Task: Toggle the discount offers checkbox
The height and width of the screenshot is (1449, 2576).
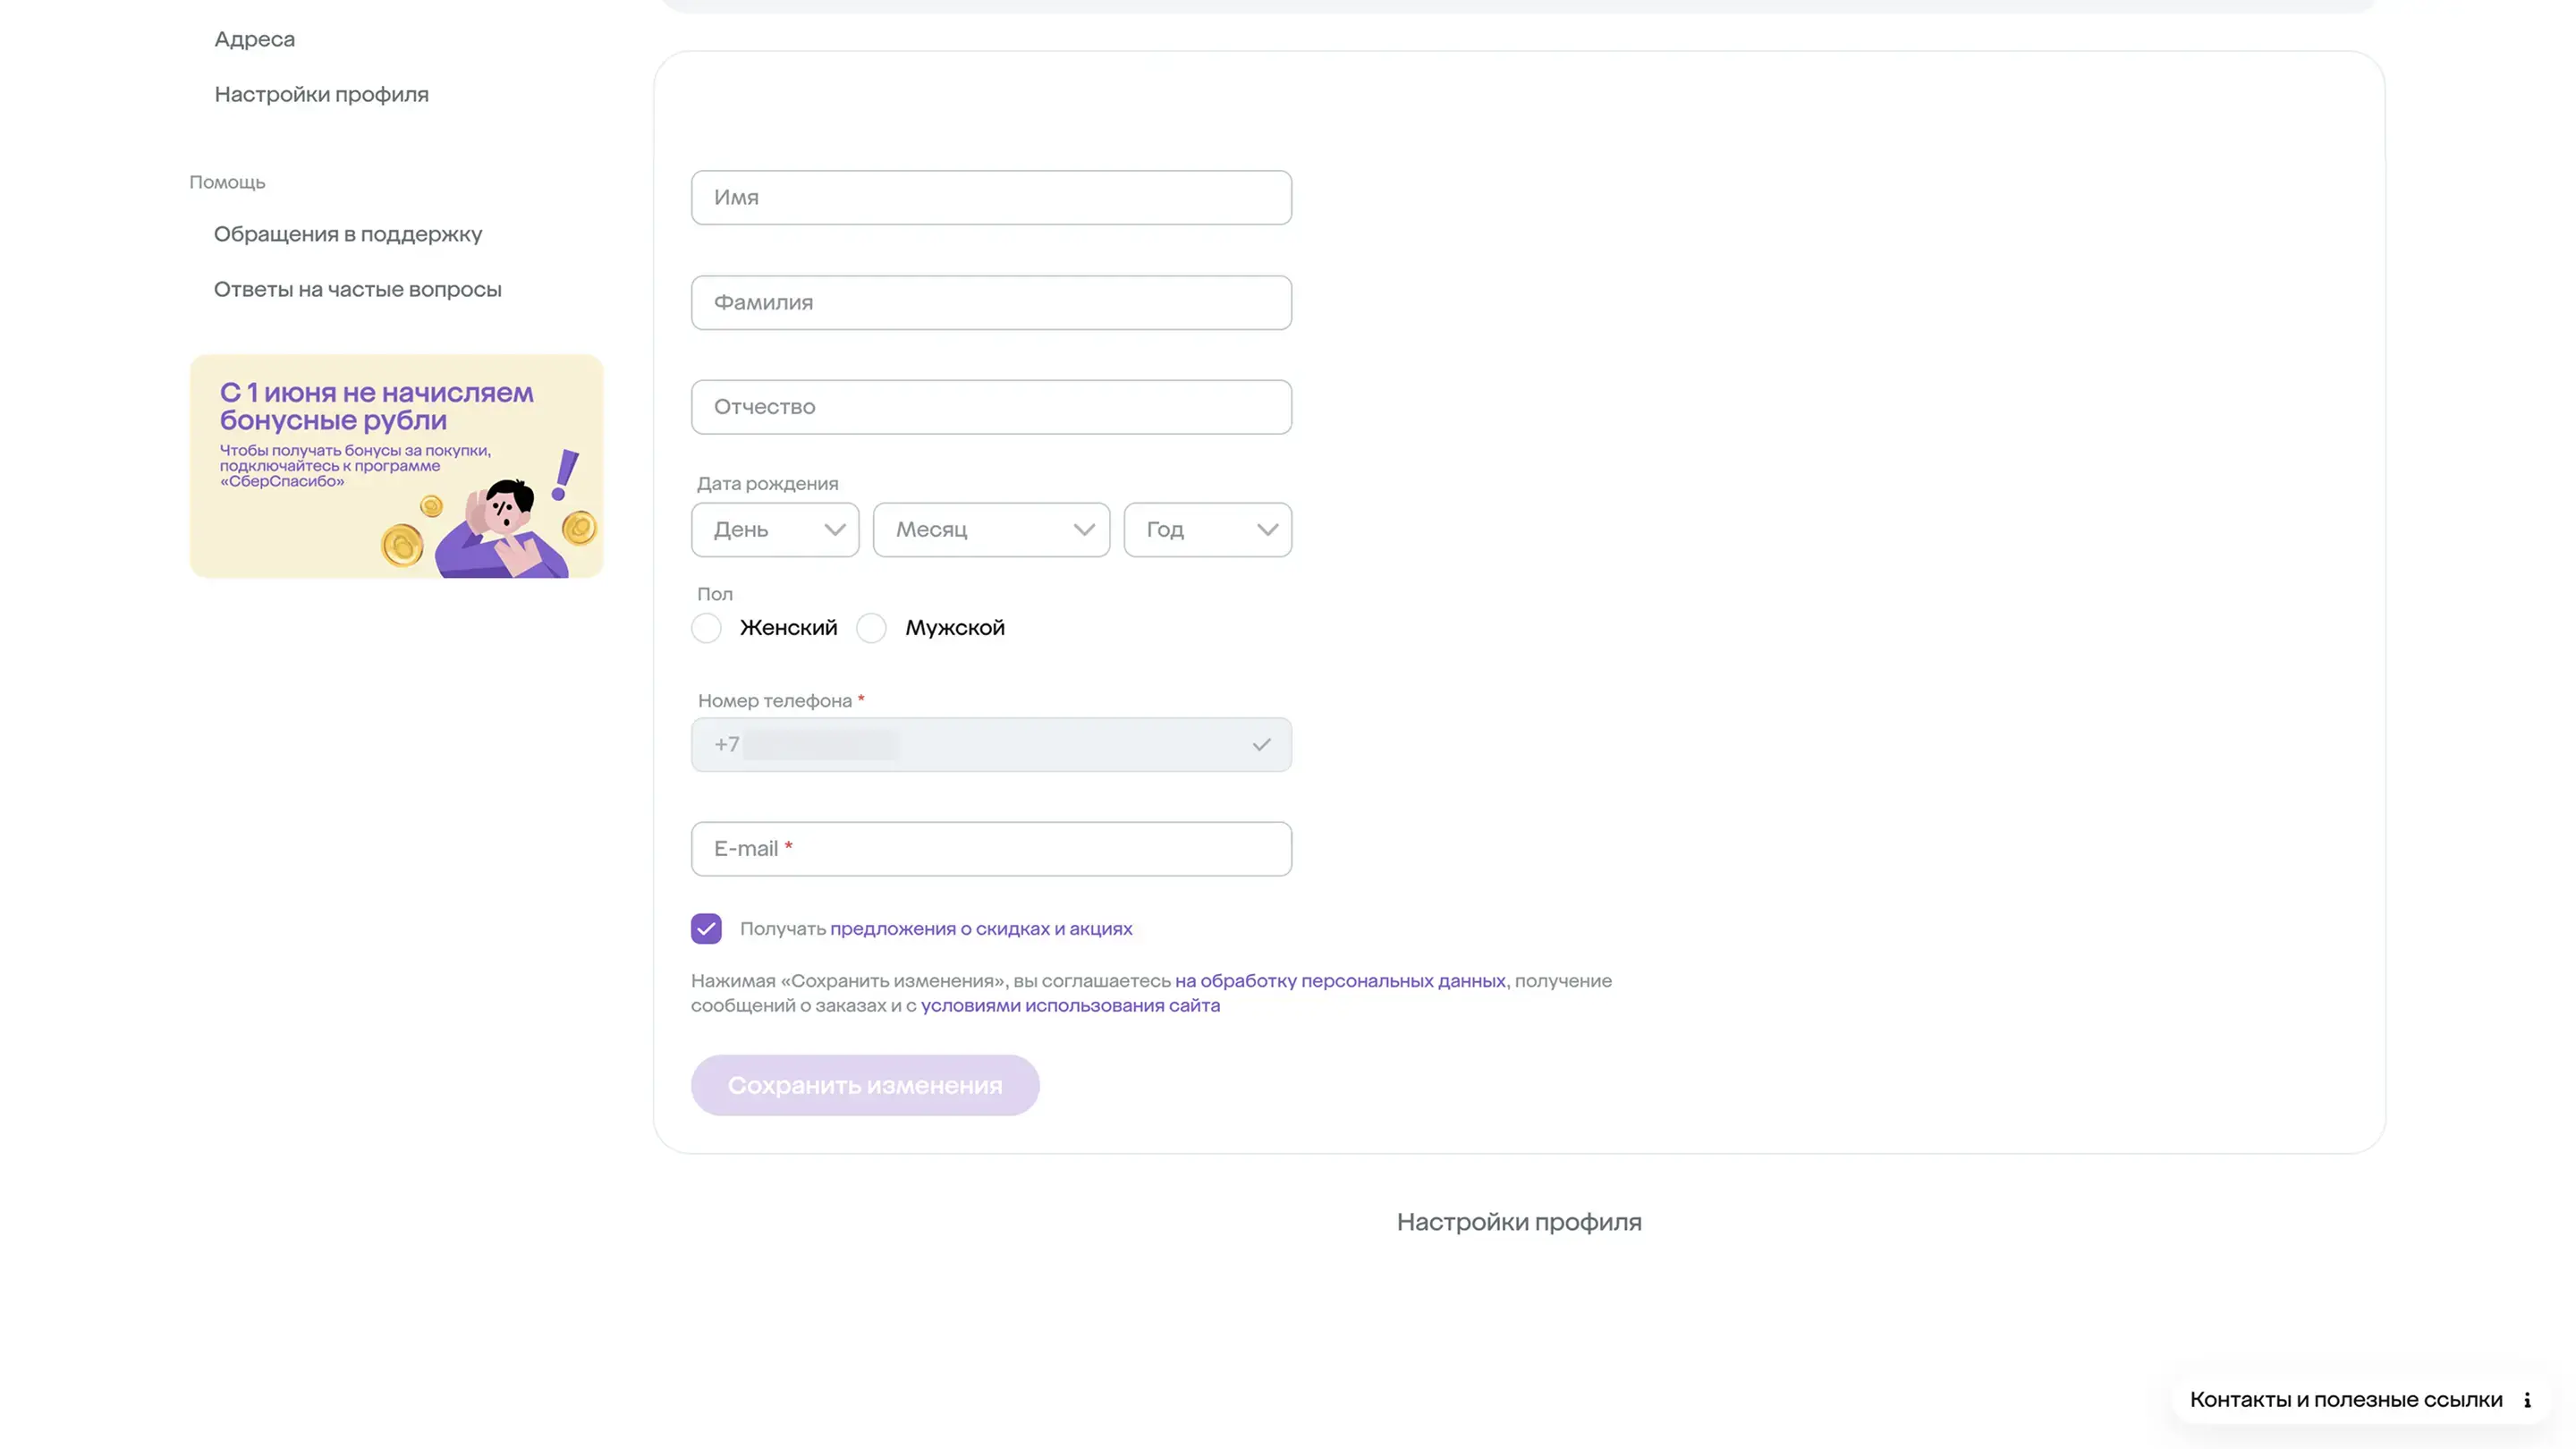Action: [x=706, y=929]
